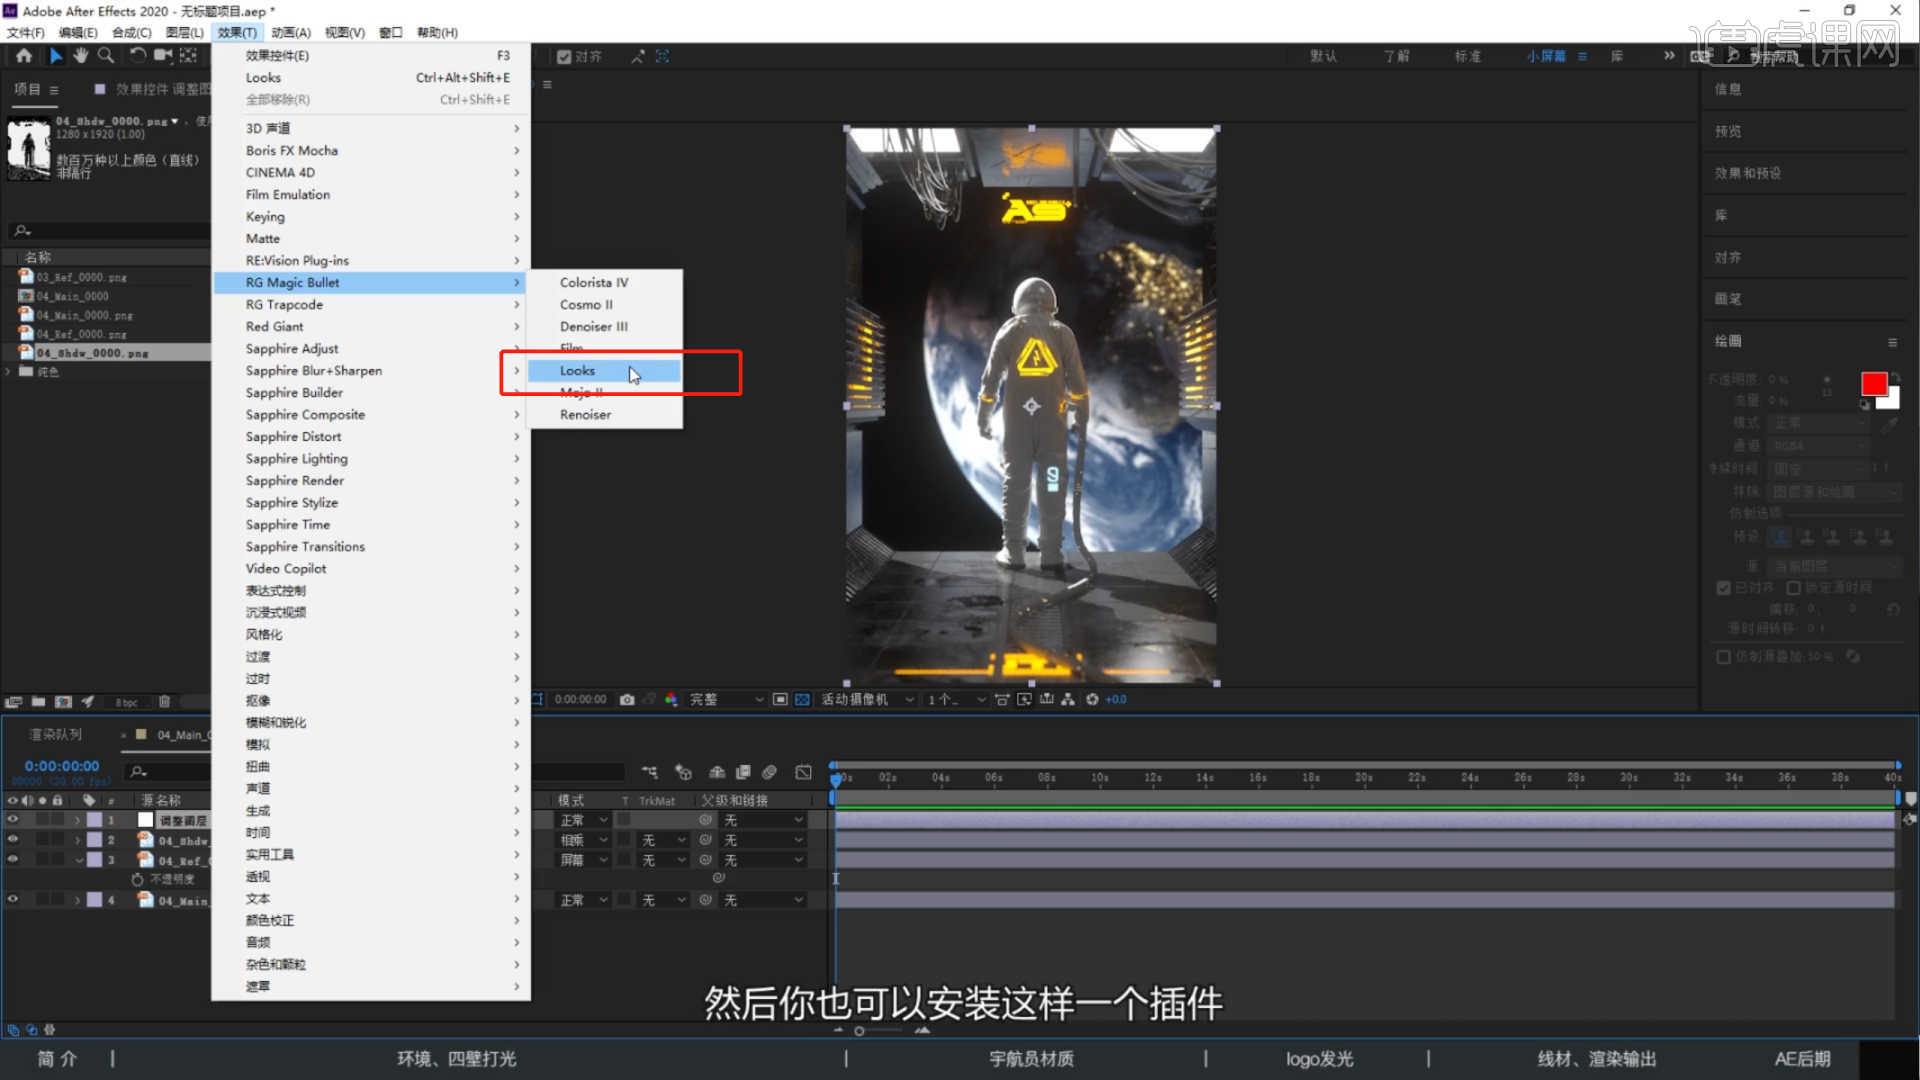Click the red foreground color swatch

pyautogui.click(x=1873, y=384)
